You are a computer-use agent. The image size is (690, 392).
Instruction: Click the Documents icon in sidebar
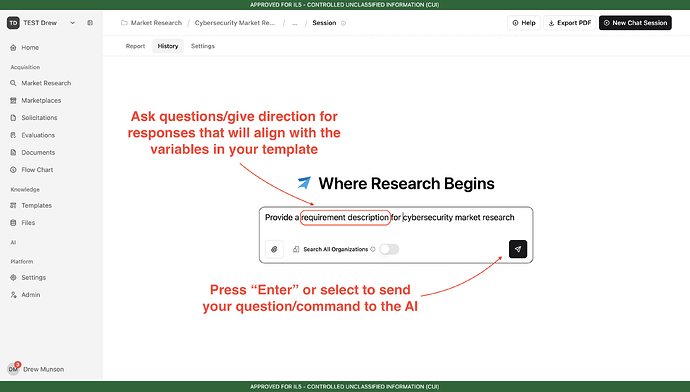coord(13,152)
